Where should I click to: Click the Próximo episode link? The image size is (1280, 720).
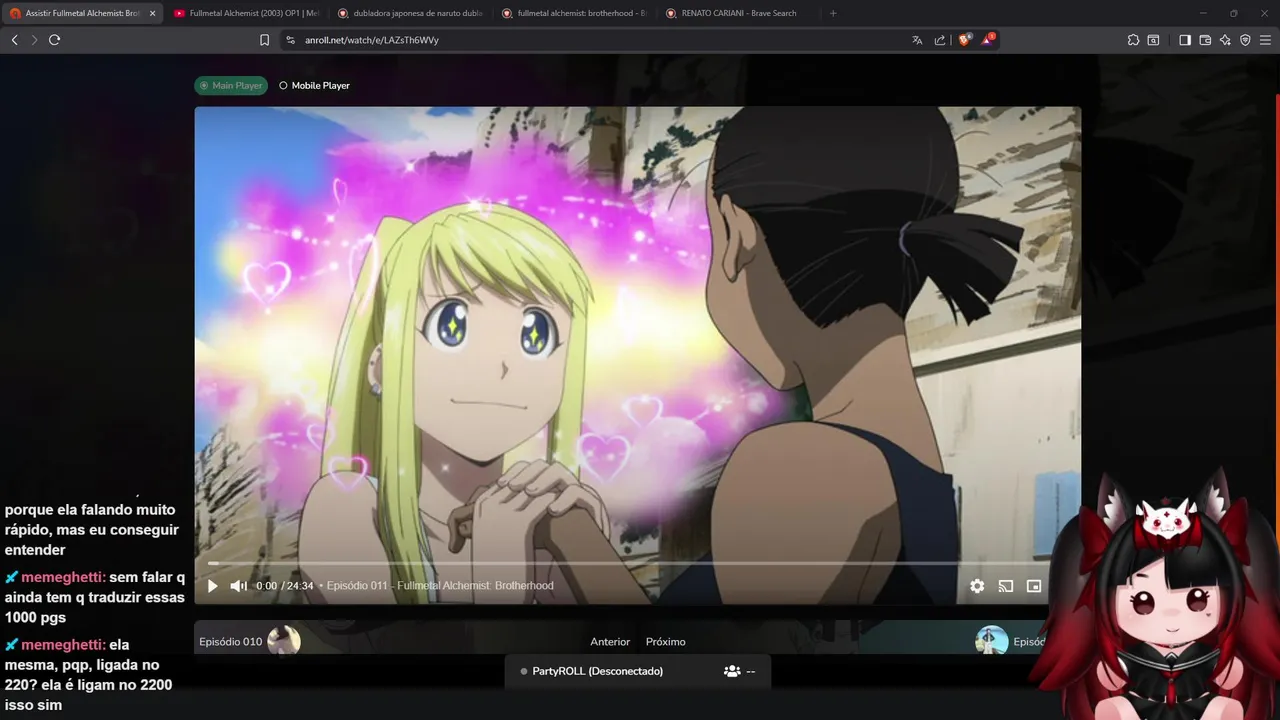(666, 642)
